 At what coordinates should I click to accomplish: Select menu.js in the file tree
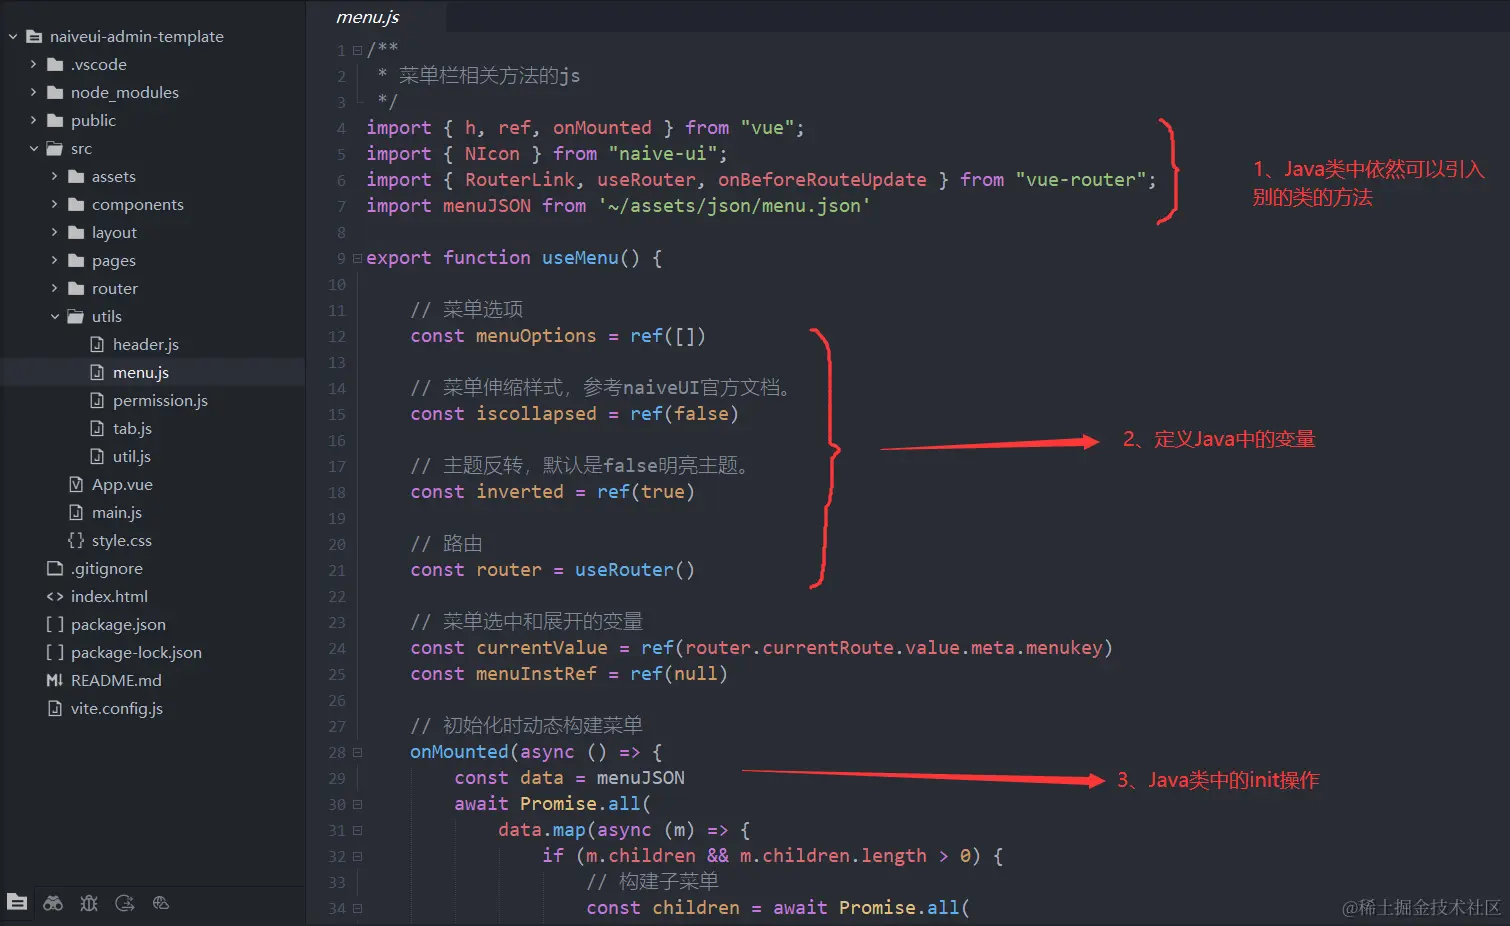141,372
